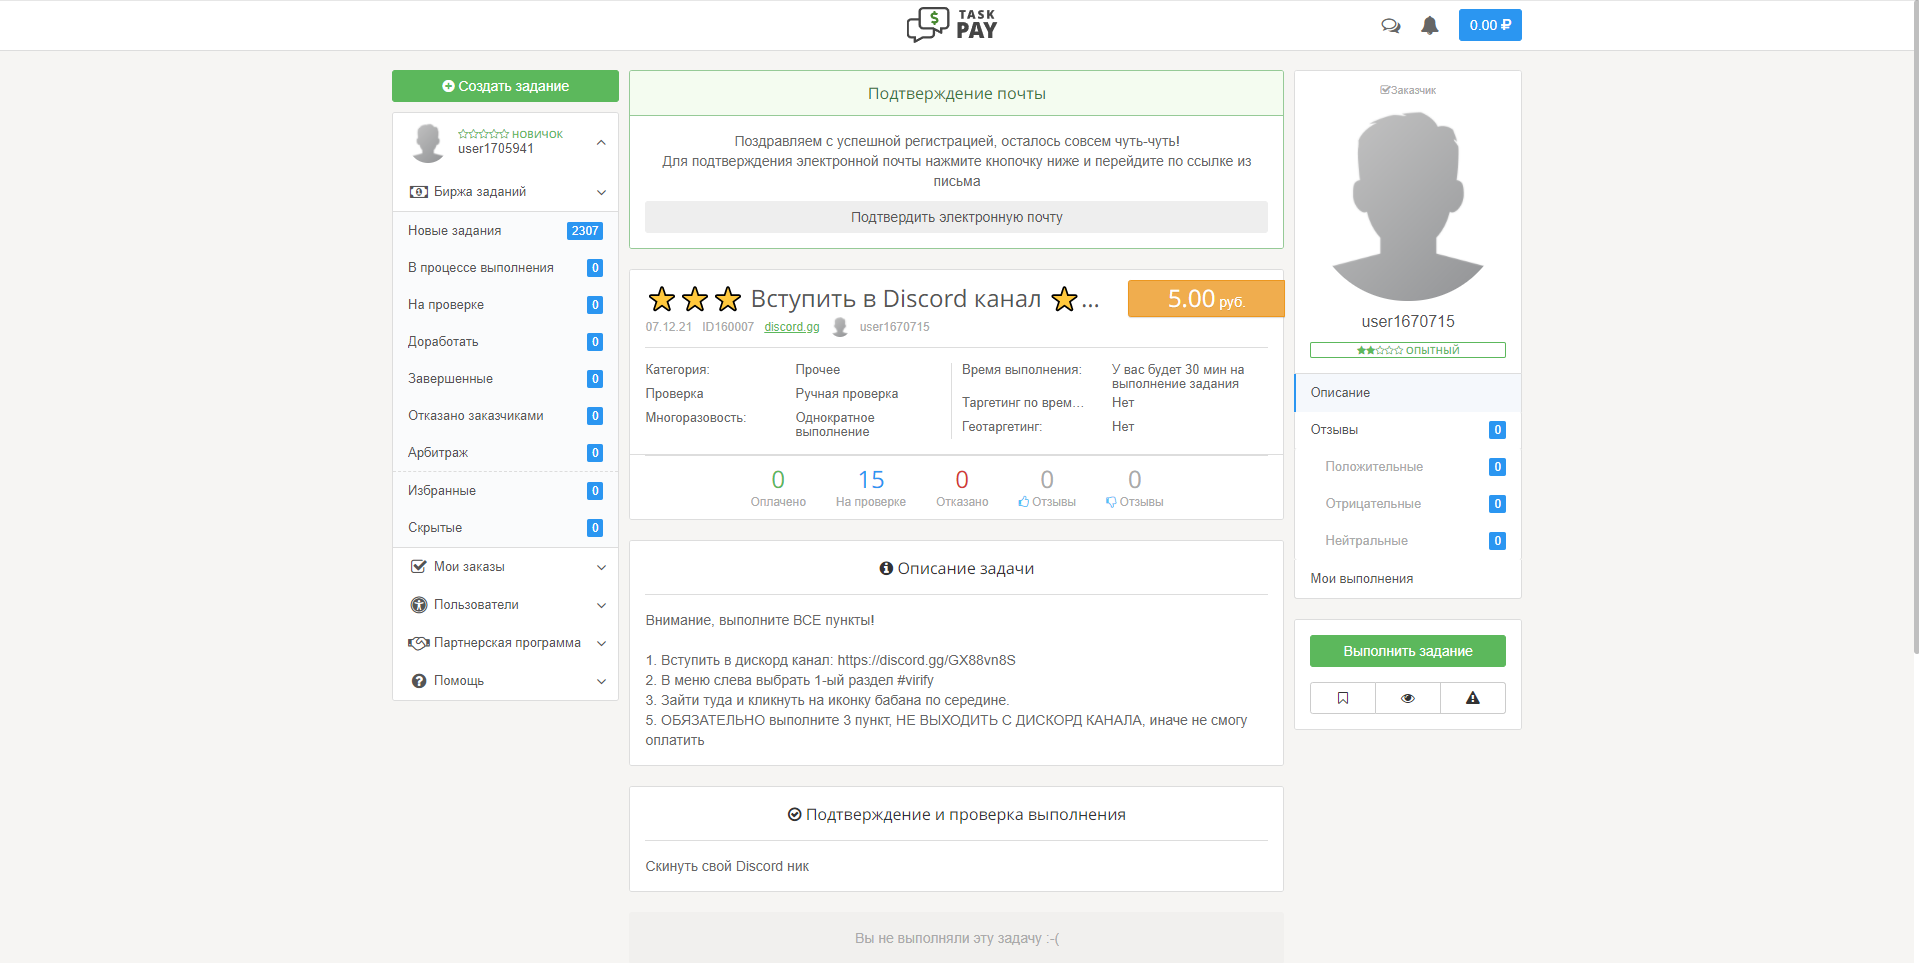Open Доработать tasks

[505, 342]
